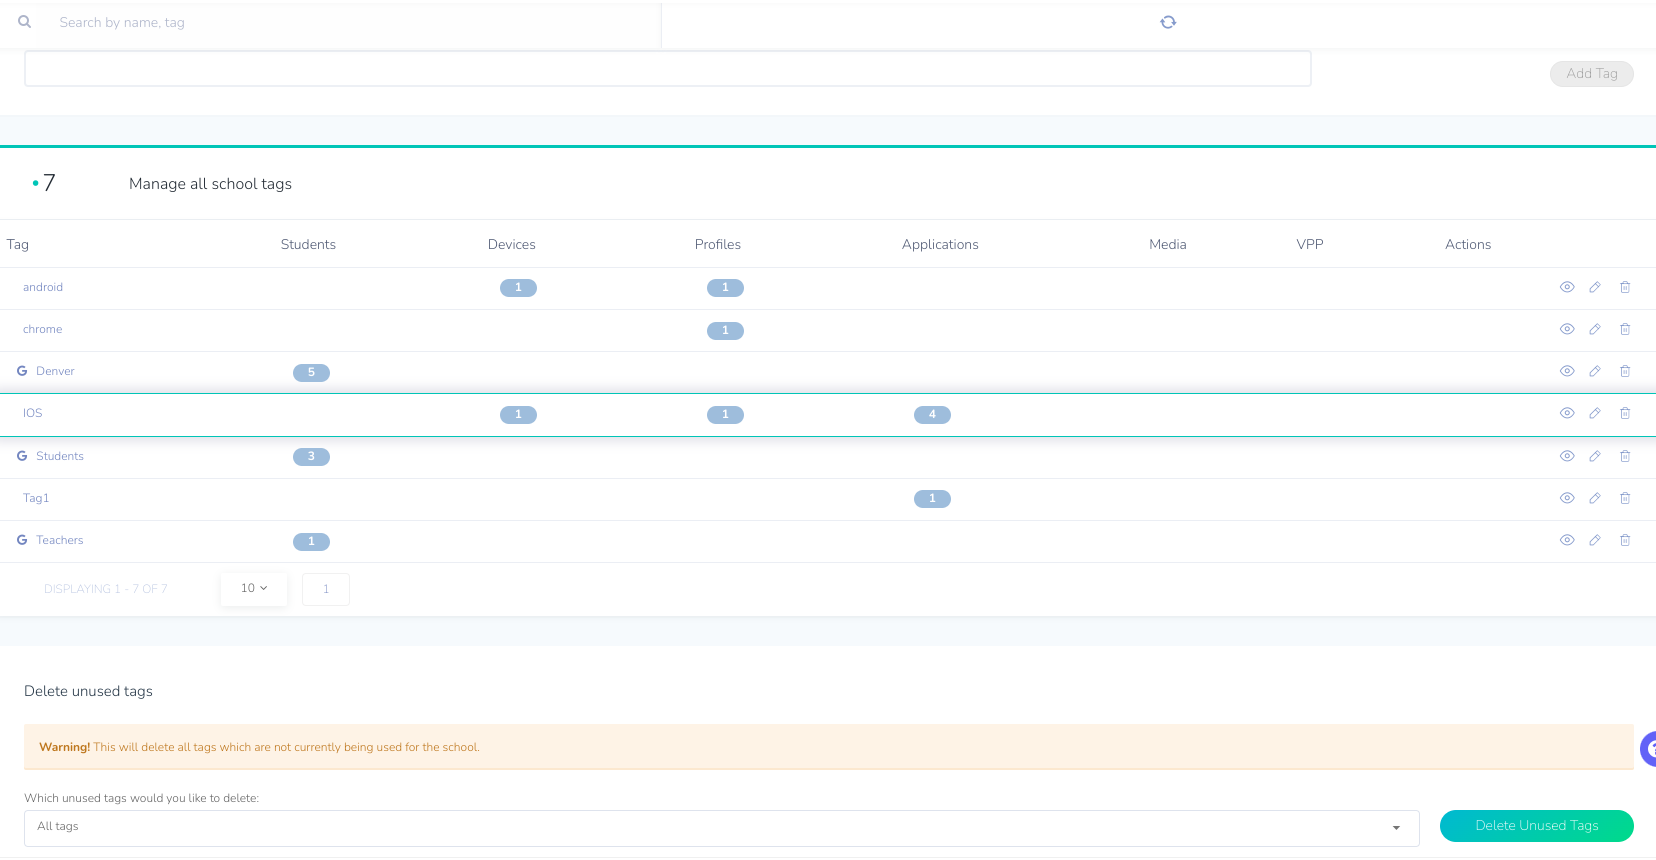This screenshot has width=1656, height=860.
Task: Open the android tag link
Action: [43, 287]
